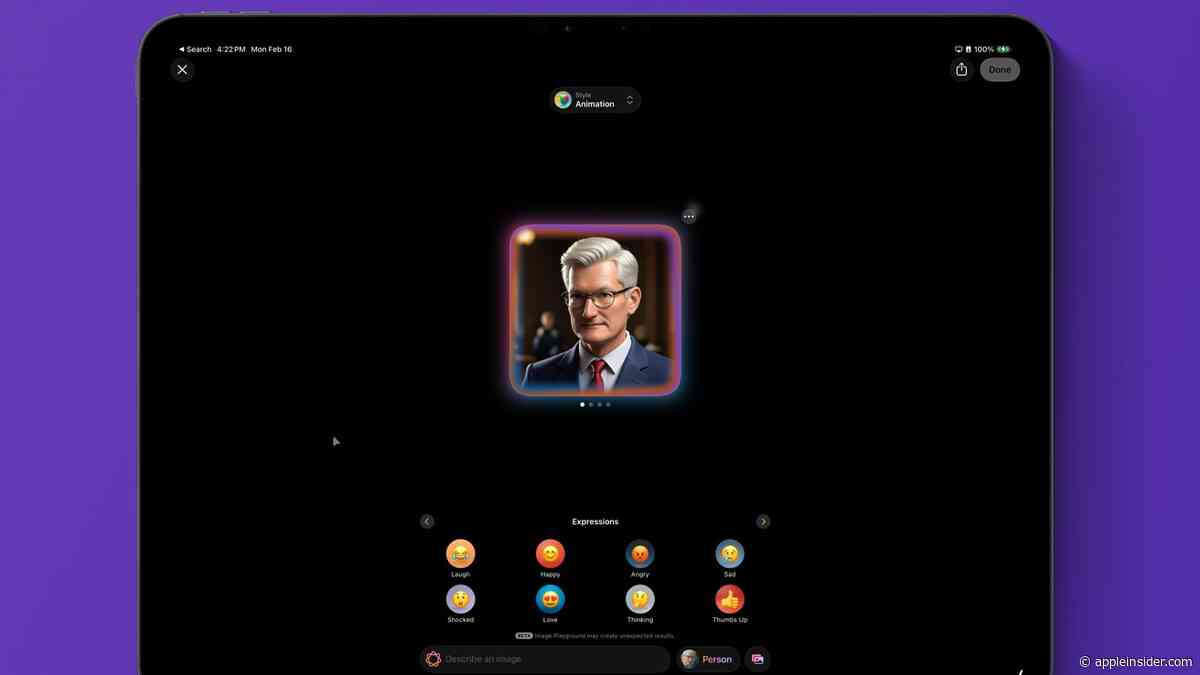Close the Image Playground editor
The image size is (1200, 675).
coord(182,69)
